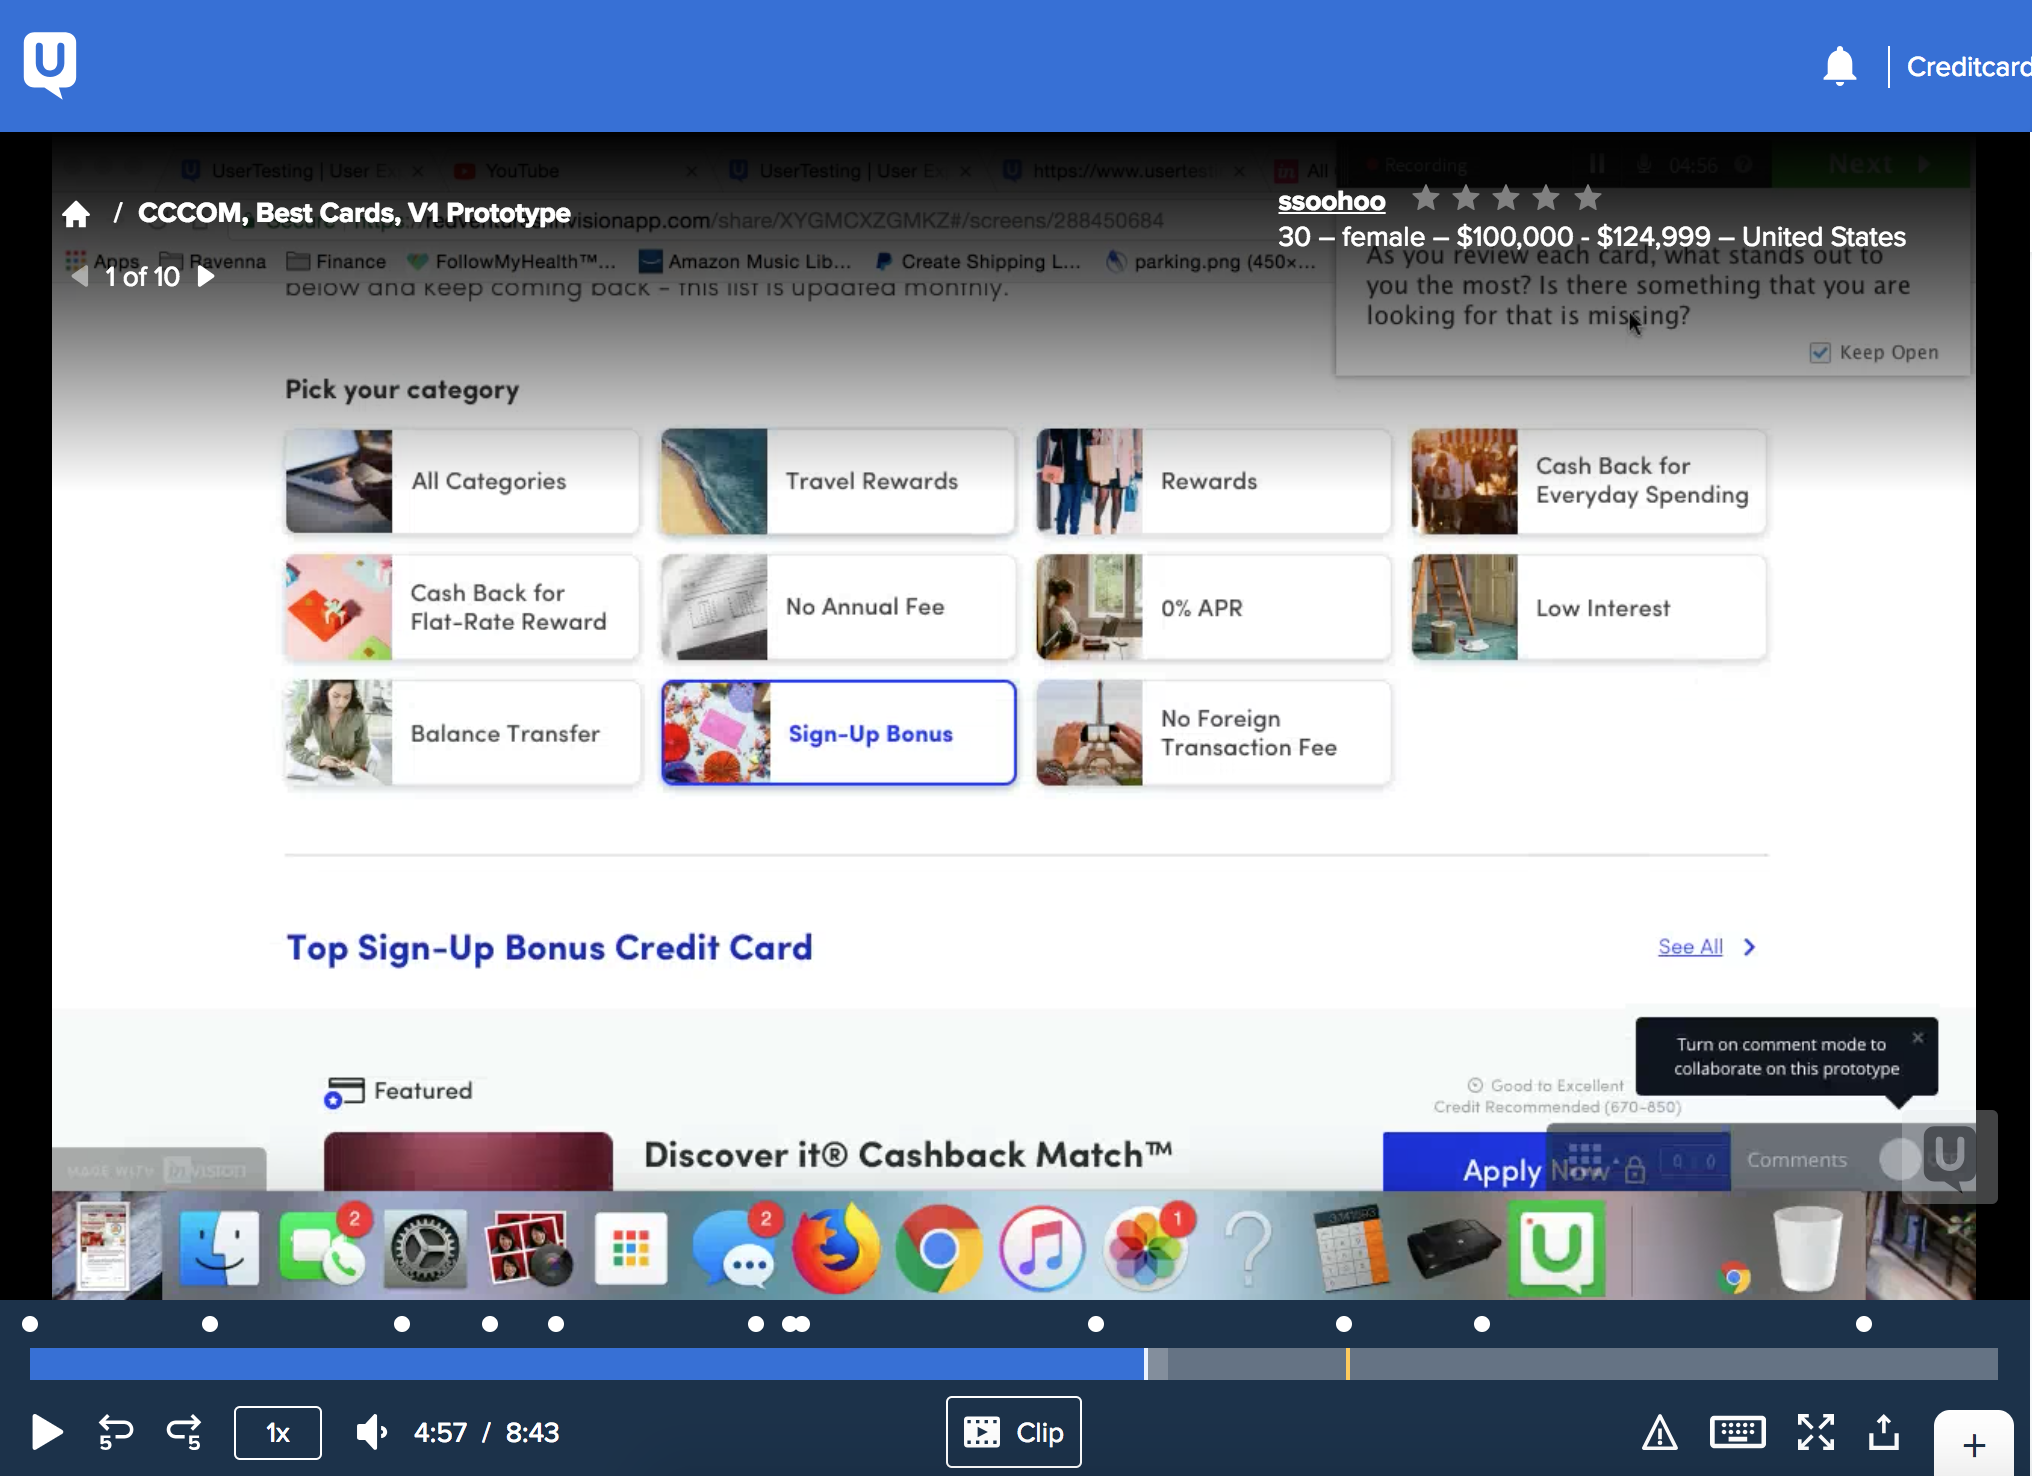
Task: Open the Creditcard account menu
Action: (x=1967, y=66)
